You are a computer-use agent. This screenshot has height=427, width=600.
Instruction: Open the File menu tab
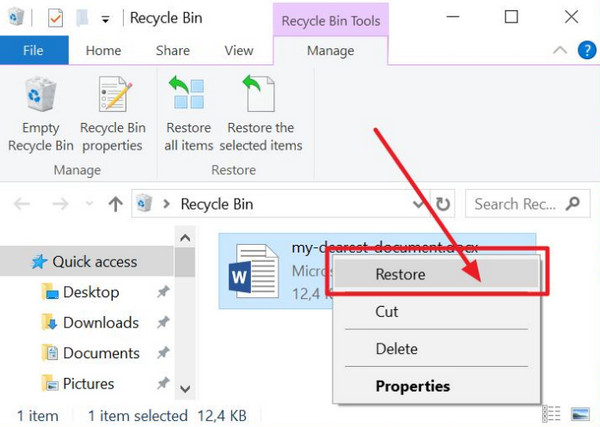point(34,50)
